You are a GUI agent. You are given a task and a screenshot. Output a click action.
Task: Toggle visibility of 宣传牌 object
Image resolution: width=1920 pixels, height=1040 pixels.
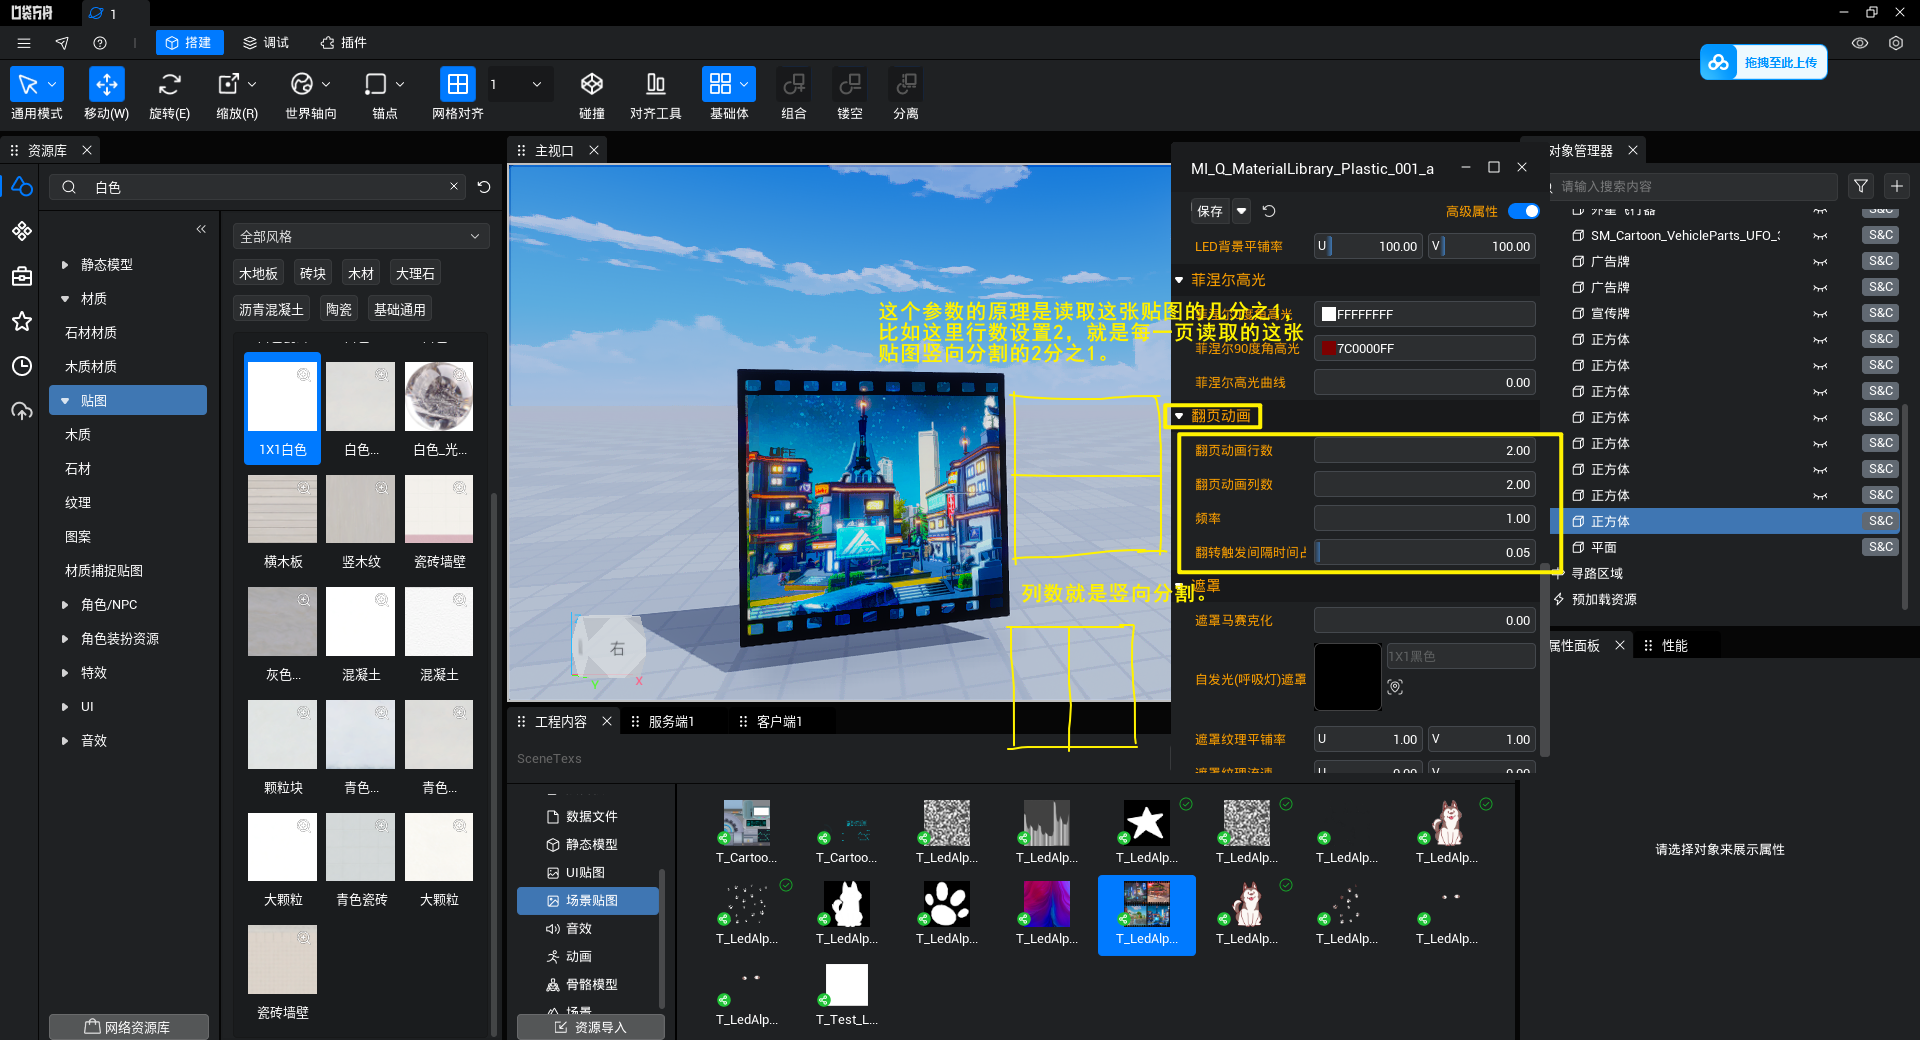[1820, 314]
